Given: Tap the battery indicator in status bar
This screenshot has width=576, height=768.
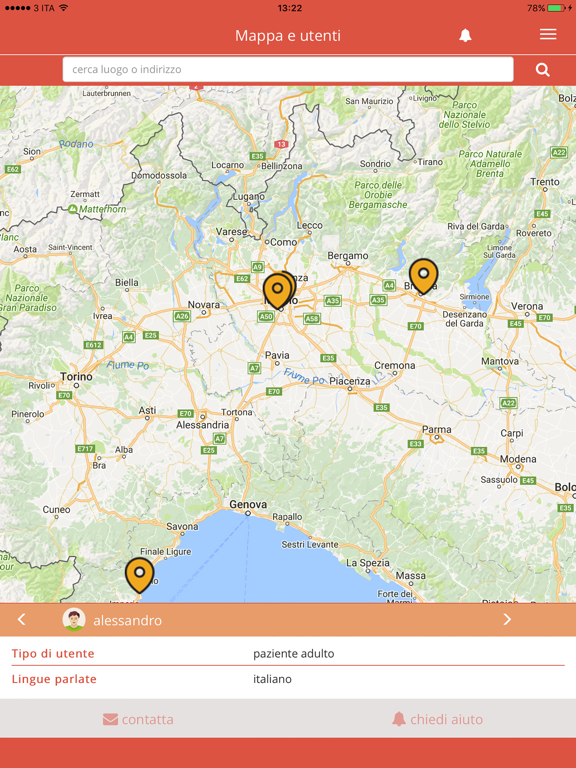Looking at the screenshot, I should (557, 8).
